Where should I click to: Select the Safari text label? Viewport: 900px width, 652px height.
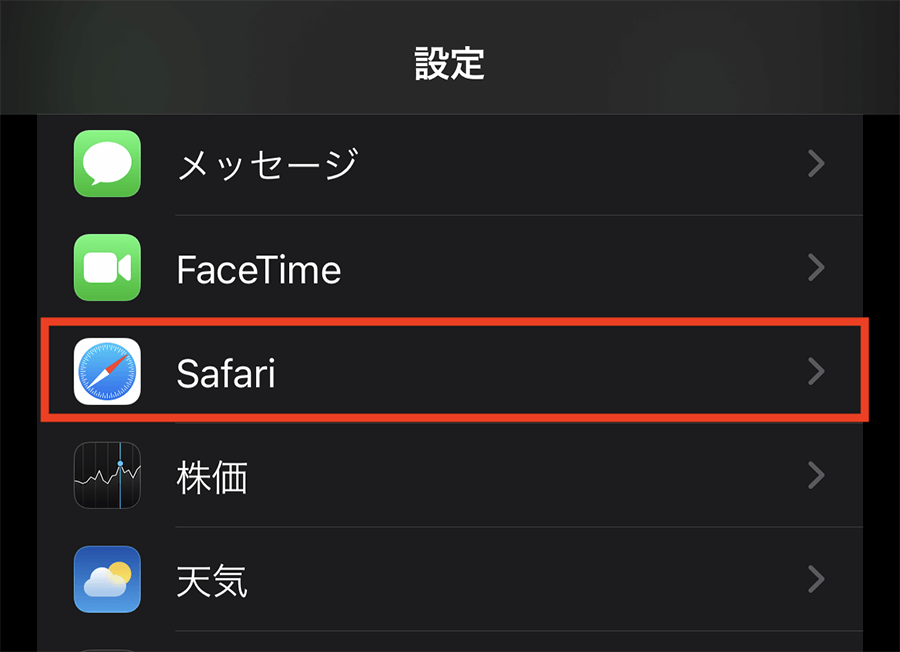[225, 373]
